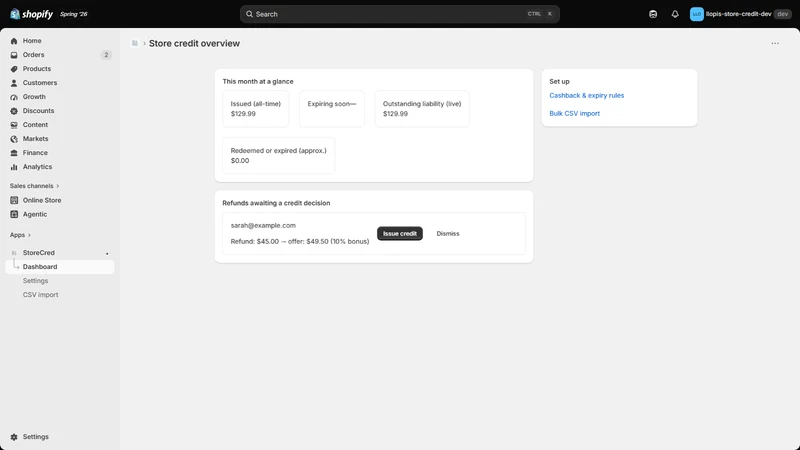Click the search magnifier icon
800x450 pixels.
pos(249,14)
